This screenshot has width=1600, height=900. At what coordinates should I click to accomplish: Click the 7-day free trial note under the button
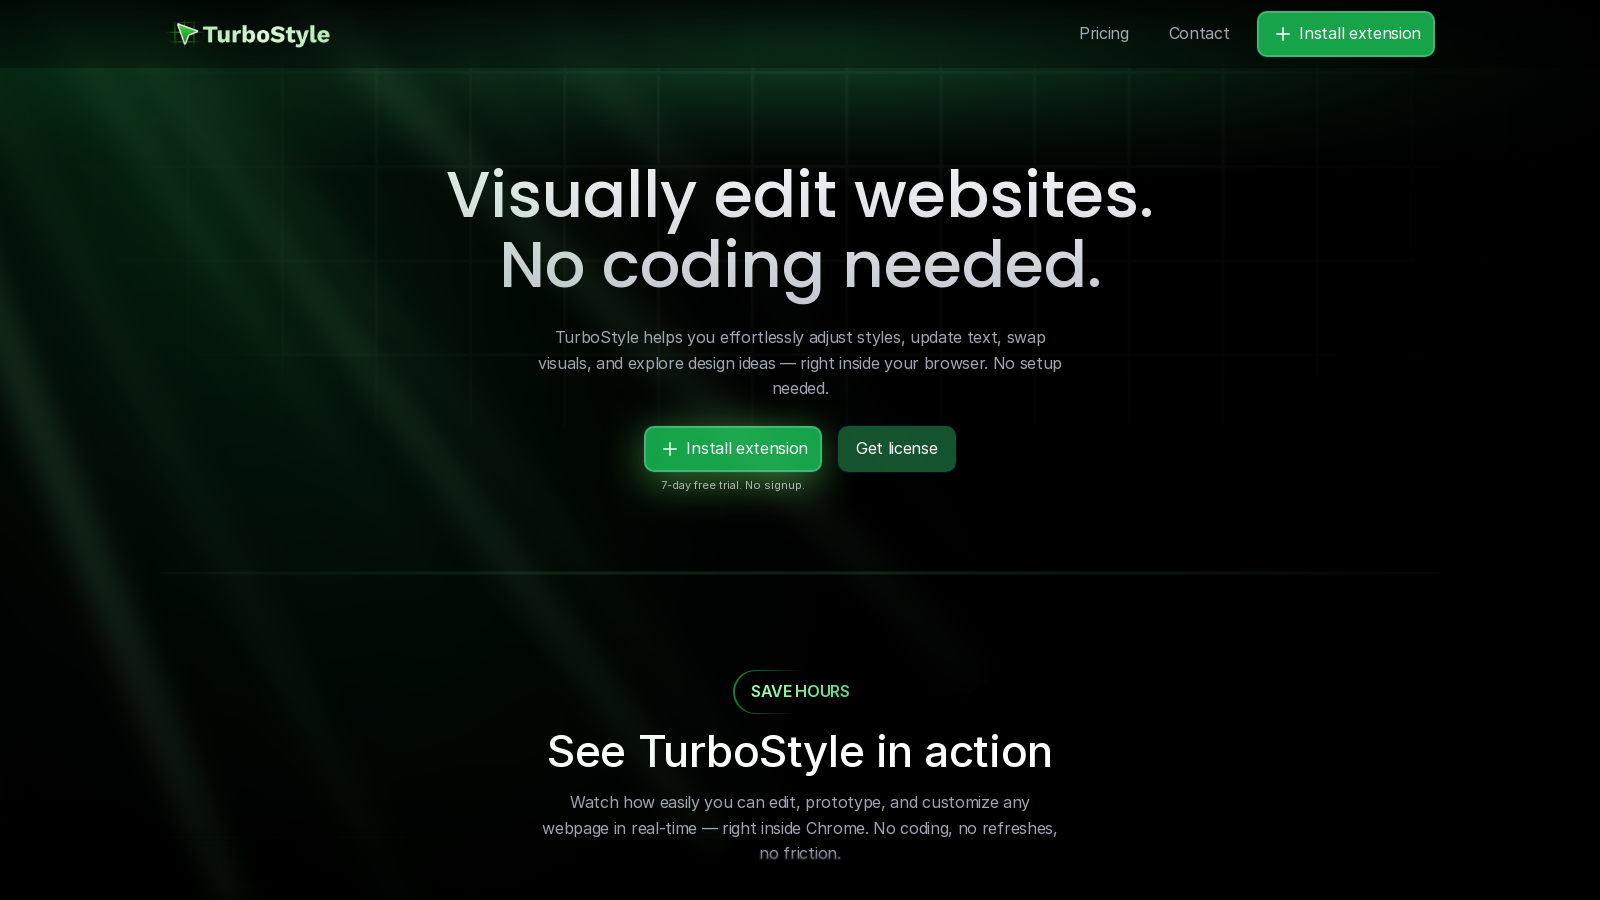click(733, 485)
